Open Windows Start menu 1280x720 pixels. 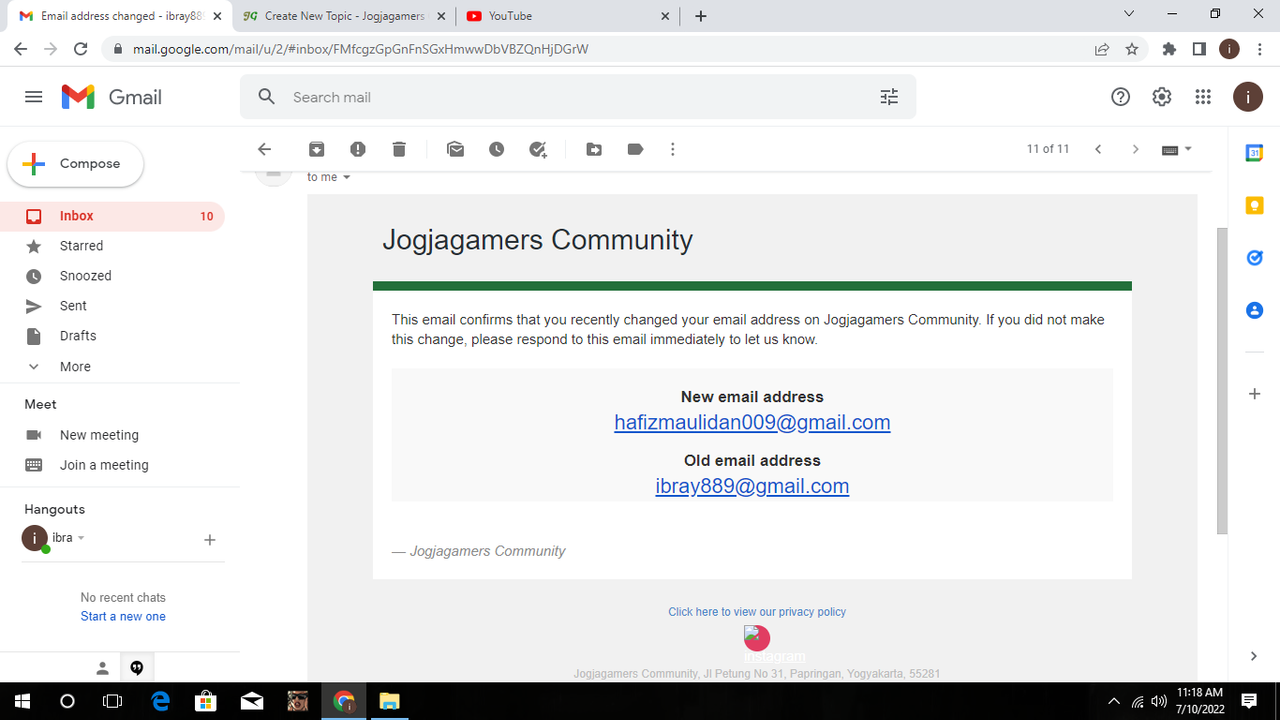[x=22, y=701]
